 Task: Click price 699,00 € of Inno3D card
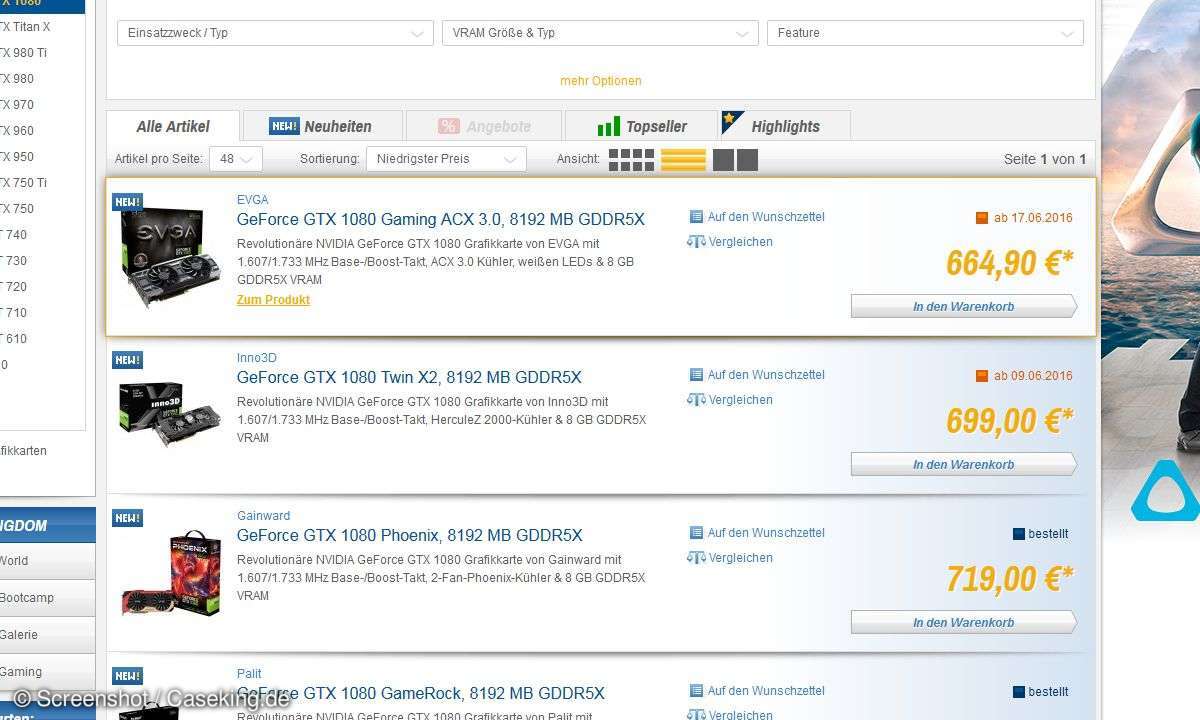(1009, 421)
